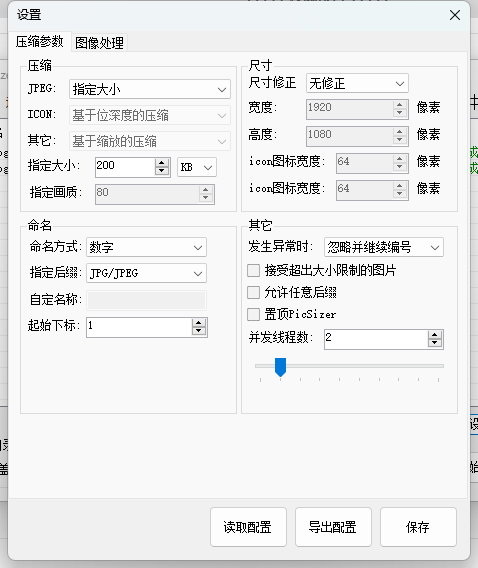Click the 指定大小 input field

tap(125, 167)
